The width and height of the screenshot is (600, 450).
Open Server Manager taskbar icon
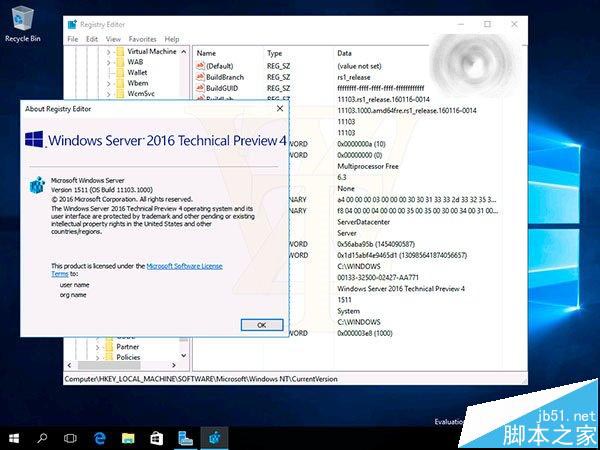(185, 439)
